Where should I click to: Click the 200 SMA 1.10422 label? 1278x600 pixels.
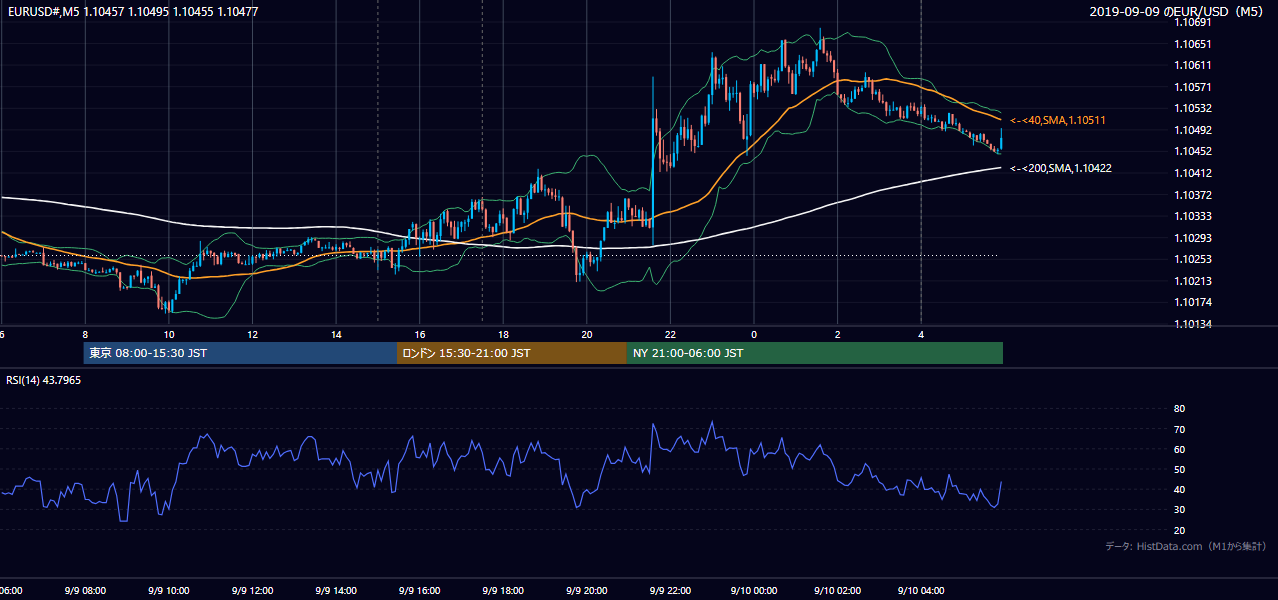pyautogui.click(x=1060, y=168)
